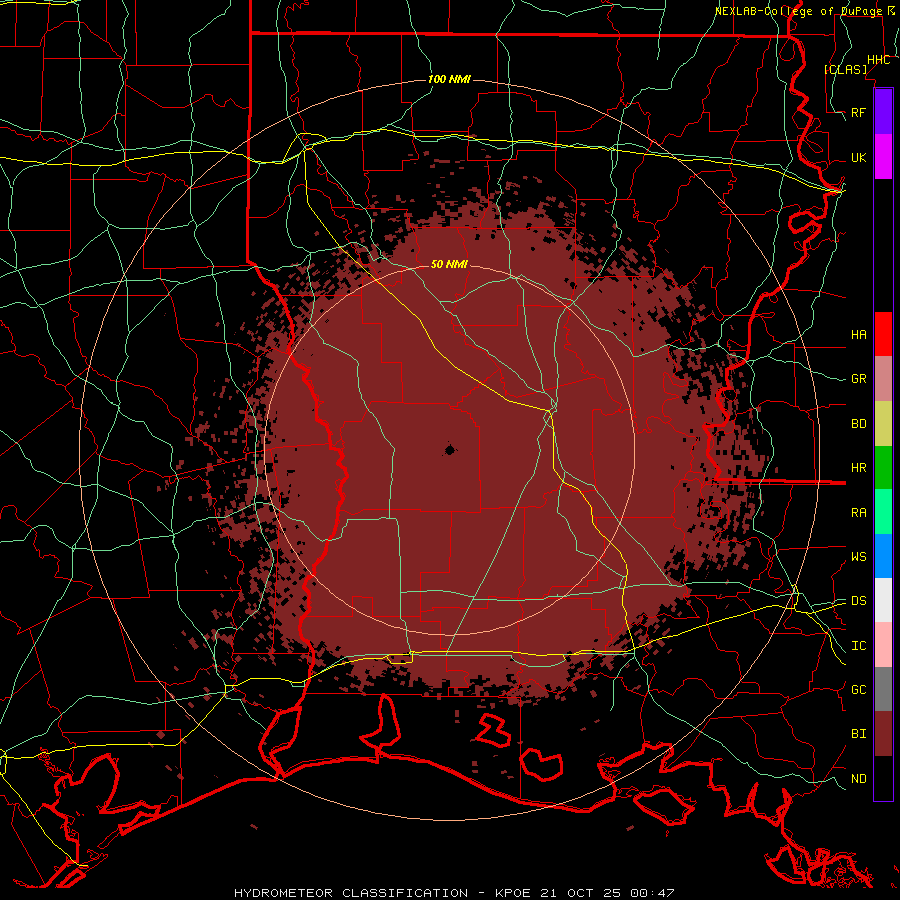This screenshot has height=900, width=900.
Task: Click the "NEXLAB-College of DuPage" credit text
Action: pyautogui.click(x=798, y=11)
